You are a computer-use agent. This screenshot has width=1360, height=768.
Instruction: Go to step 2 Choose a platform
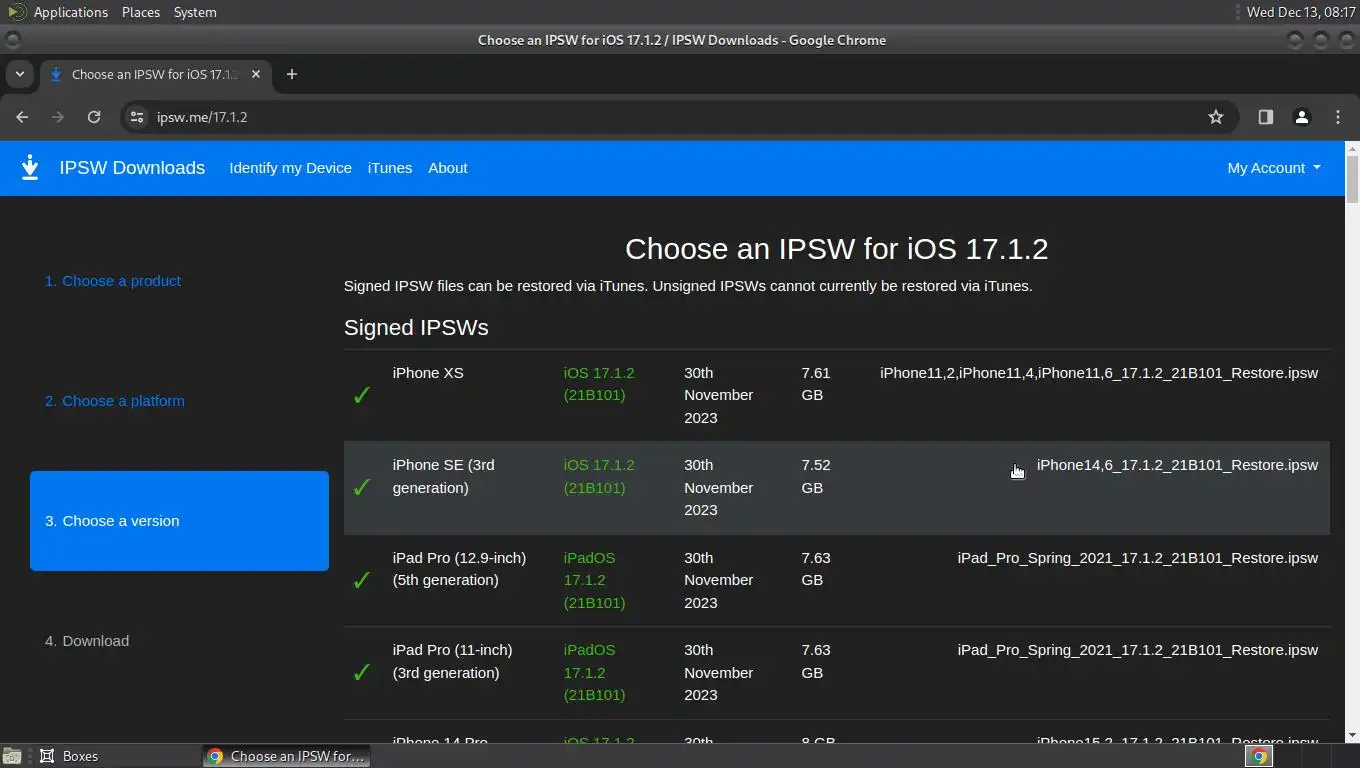point(115,401)
